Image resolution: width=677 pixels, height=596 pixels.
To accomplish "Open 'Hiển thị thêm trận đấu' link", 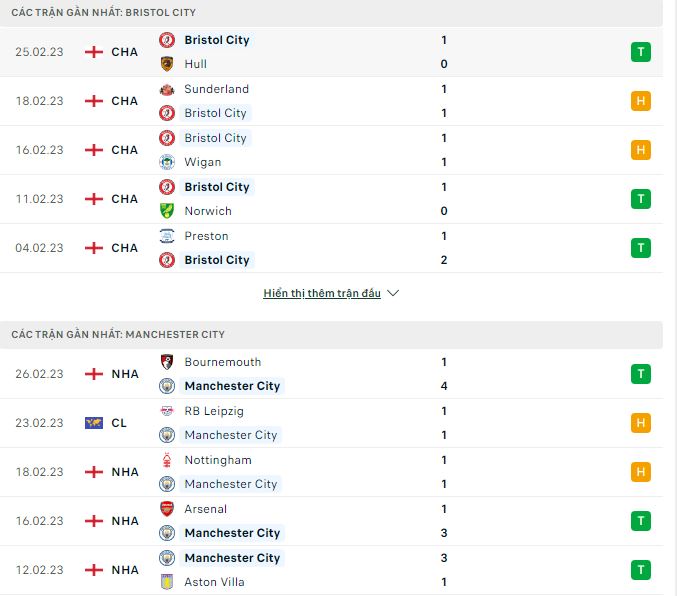I will click(x=322, y=293).
